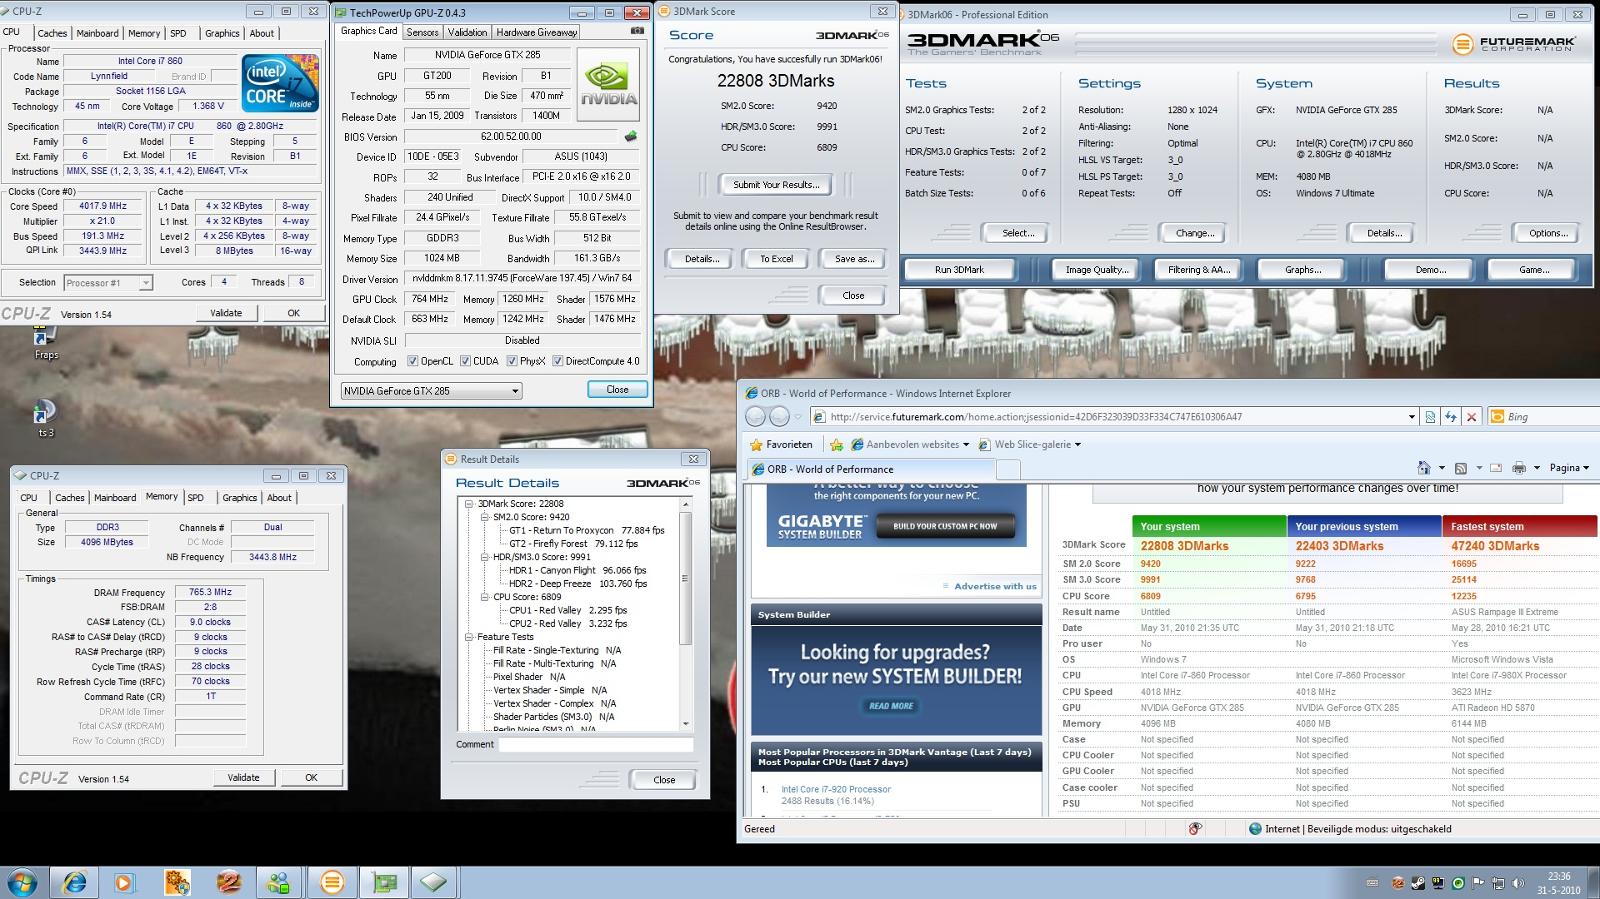
Task: Click the add to favorites bar star icon
Action: click(838, 445)
